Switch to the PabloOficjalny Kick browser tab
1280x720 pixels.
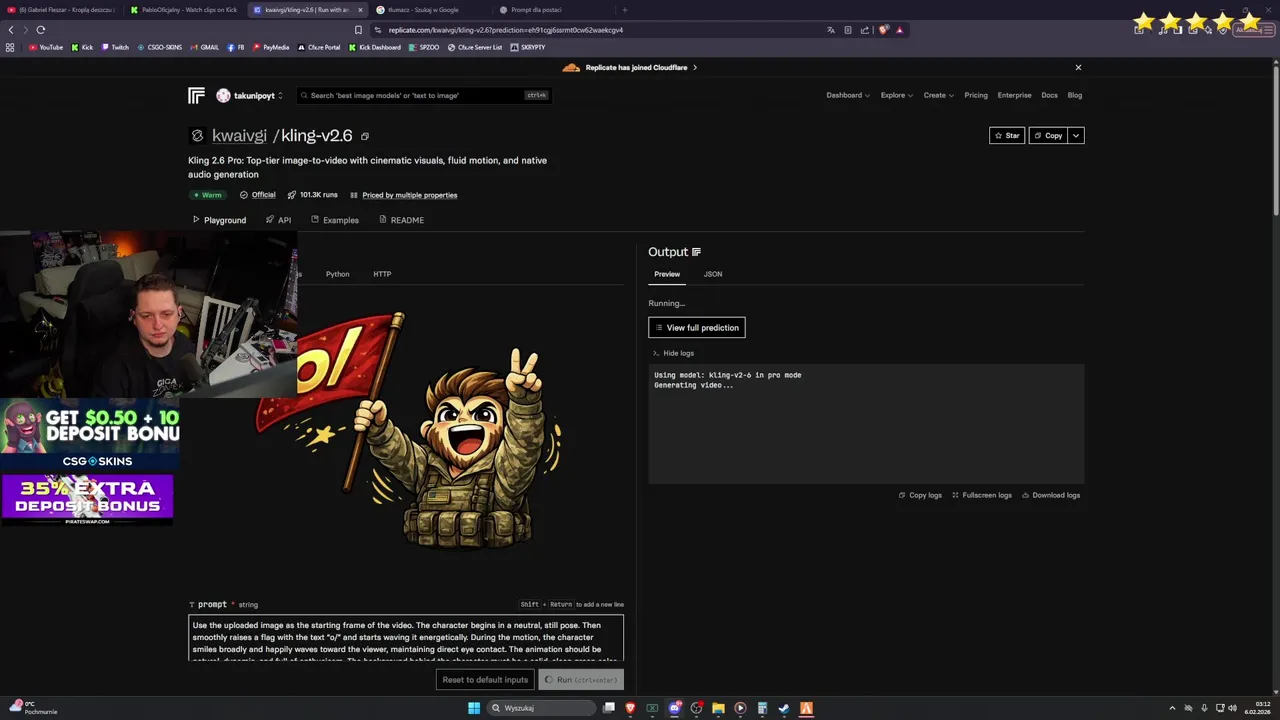pos(183,10)
